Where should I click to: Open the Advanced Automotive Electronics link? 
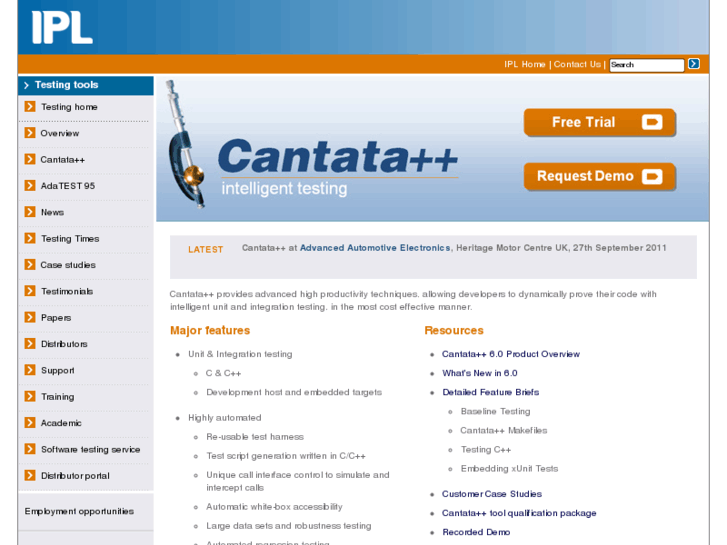(x=375, y=248)
